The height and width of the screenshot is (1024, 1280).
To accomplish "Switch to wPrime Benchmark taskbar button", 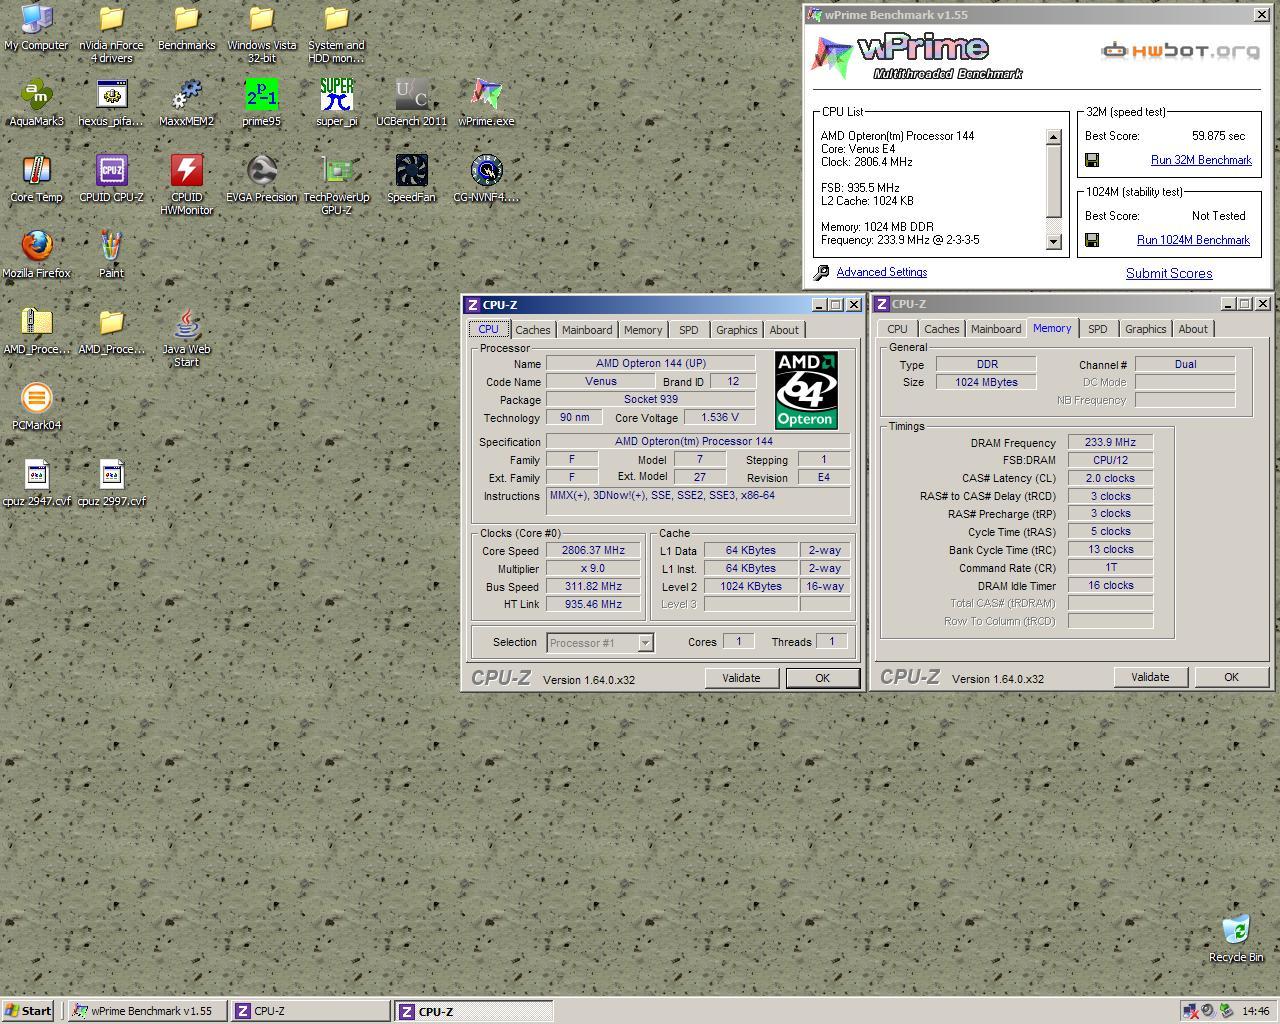I will tap(147, 1011).
